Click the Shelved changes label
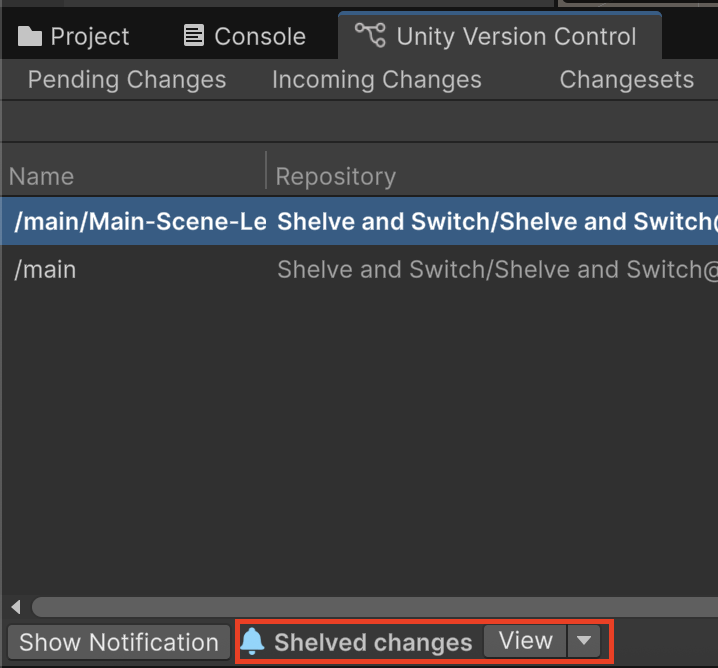The image size is (718, 668). click(372, 642)
